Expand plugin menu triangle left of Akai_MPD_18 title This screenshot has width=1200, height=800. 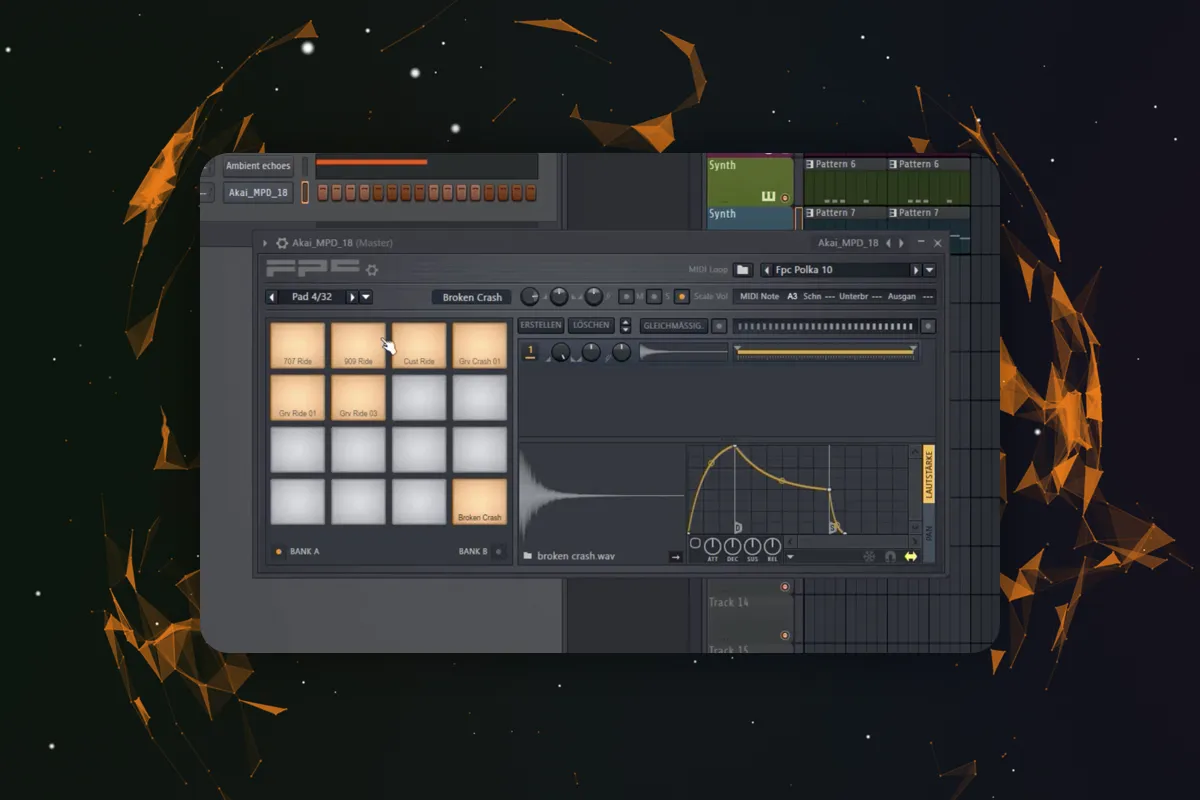click(265, 243)
